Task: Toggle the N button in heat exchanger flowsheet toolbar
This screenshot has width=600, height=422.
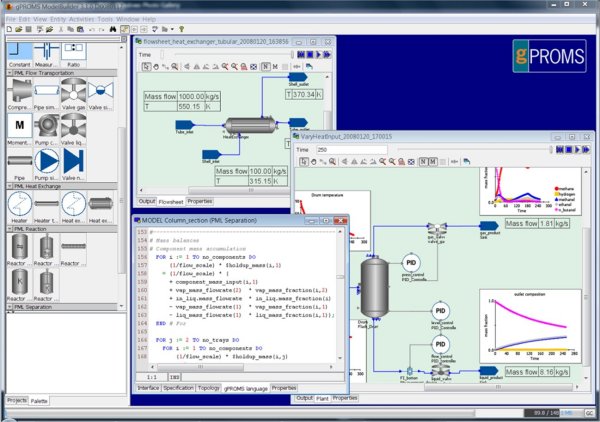Action: 265,67
